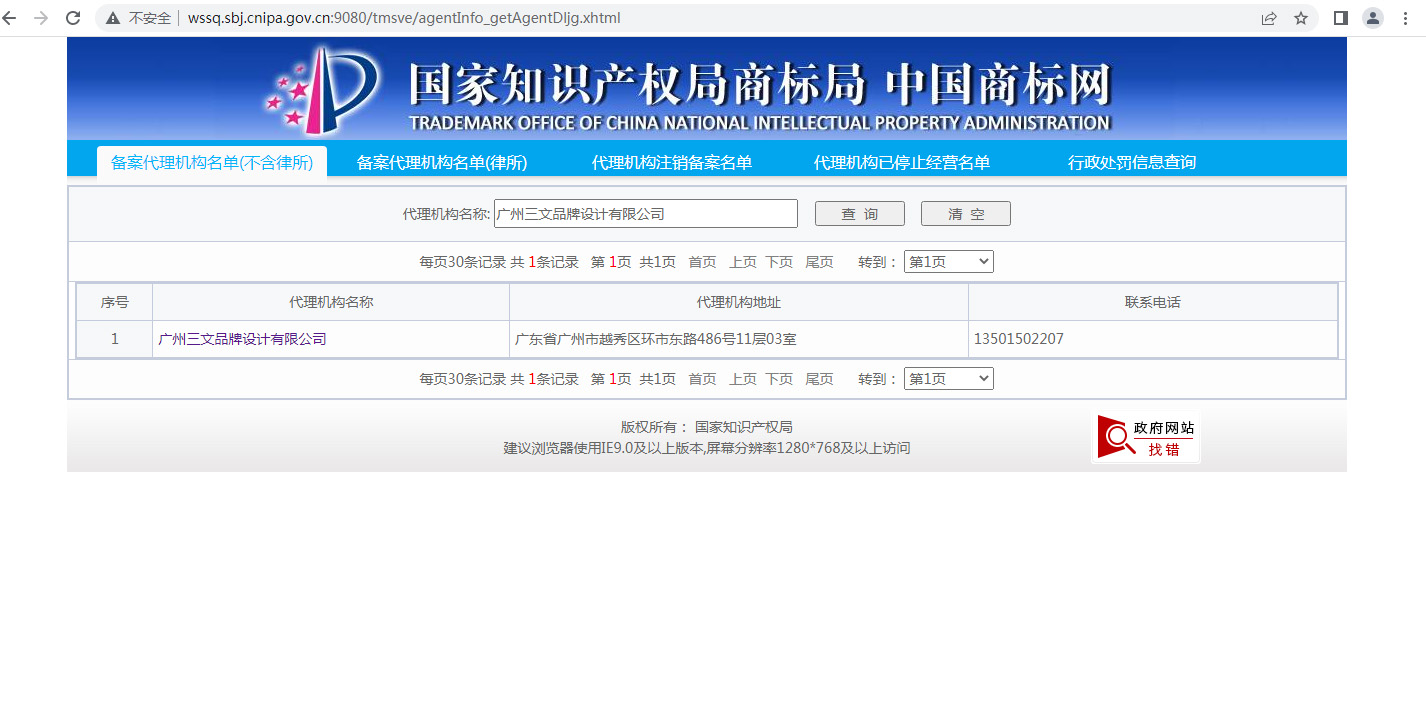Click the 代理机构名称 input field
Screen dimensions: 1426x721
coord(646,213)
